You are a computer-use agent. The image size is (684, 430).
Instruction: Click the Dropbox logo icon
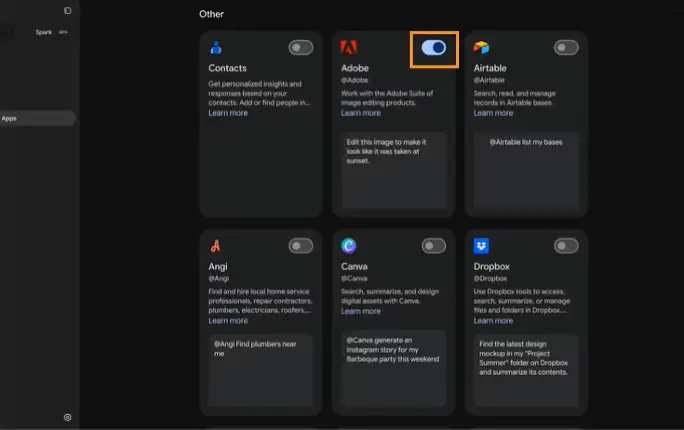[x=481, y=246]
